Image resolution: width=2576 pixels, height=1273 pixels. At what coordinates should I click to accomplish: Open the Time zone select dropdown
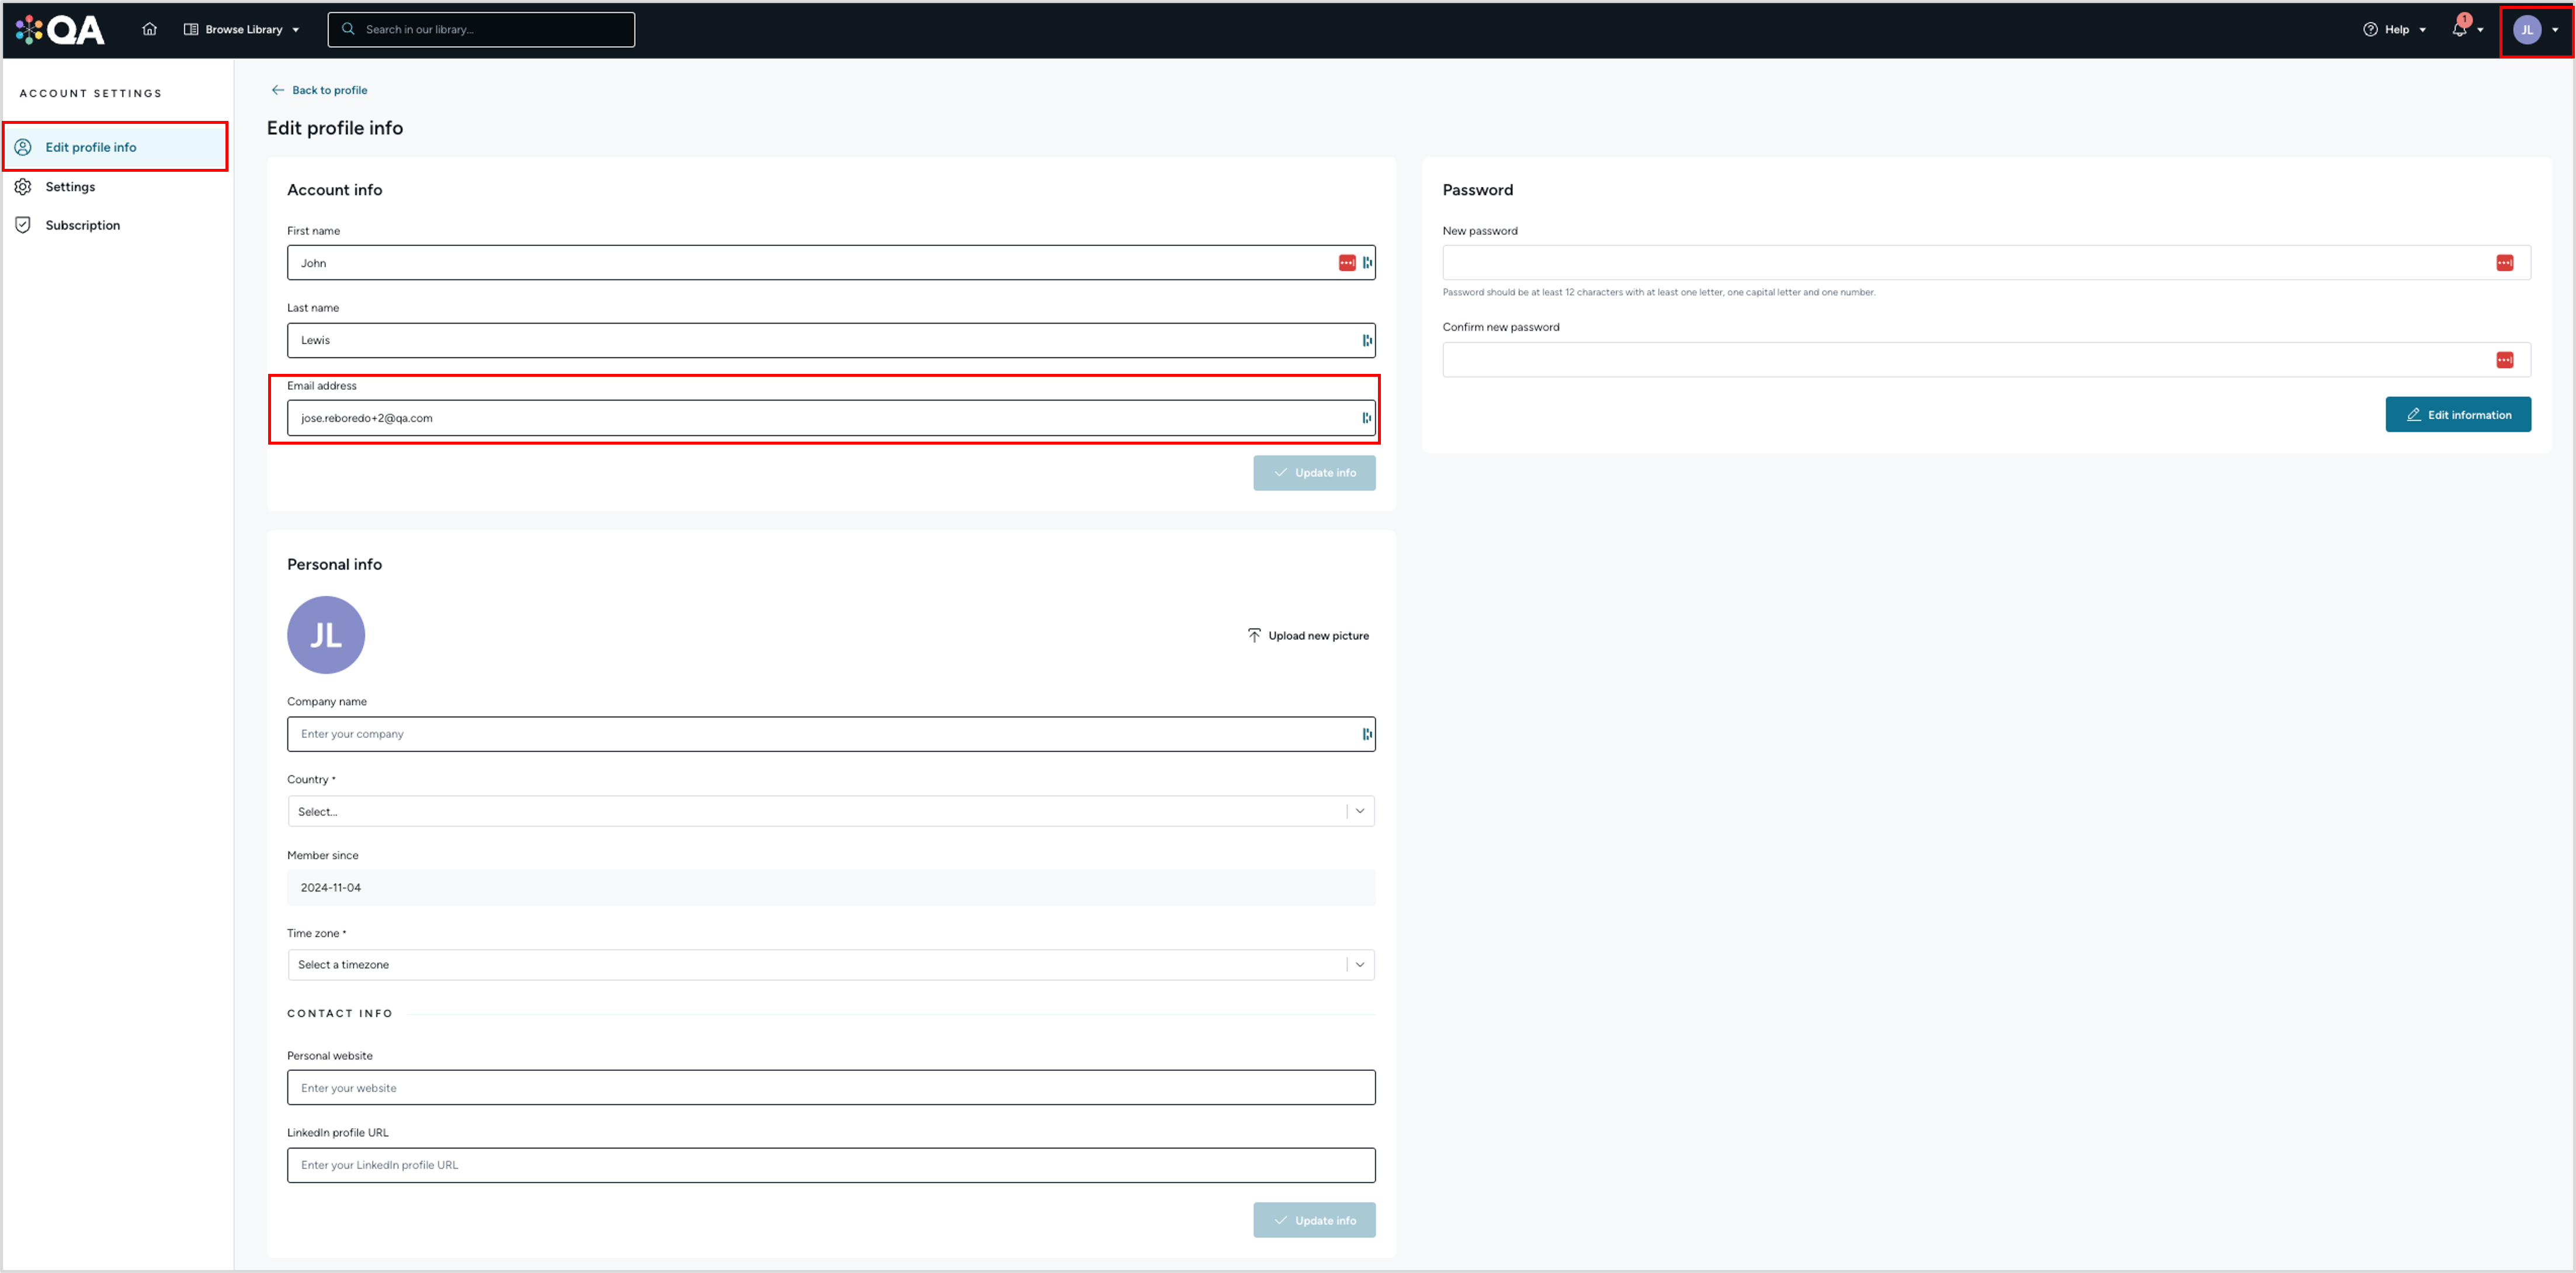coord(830,965)
